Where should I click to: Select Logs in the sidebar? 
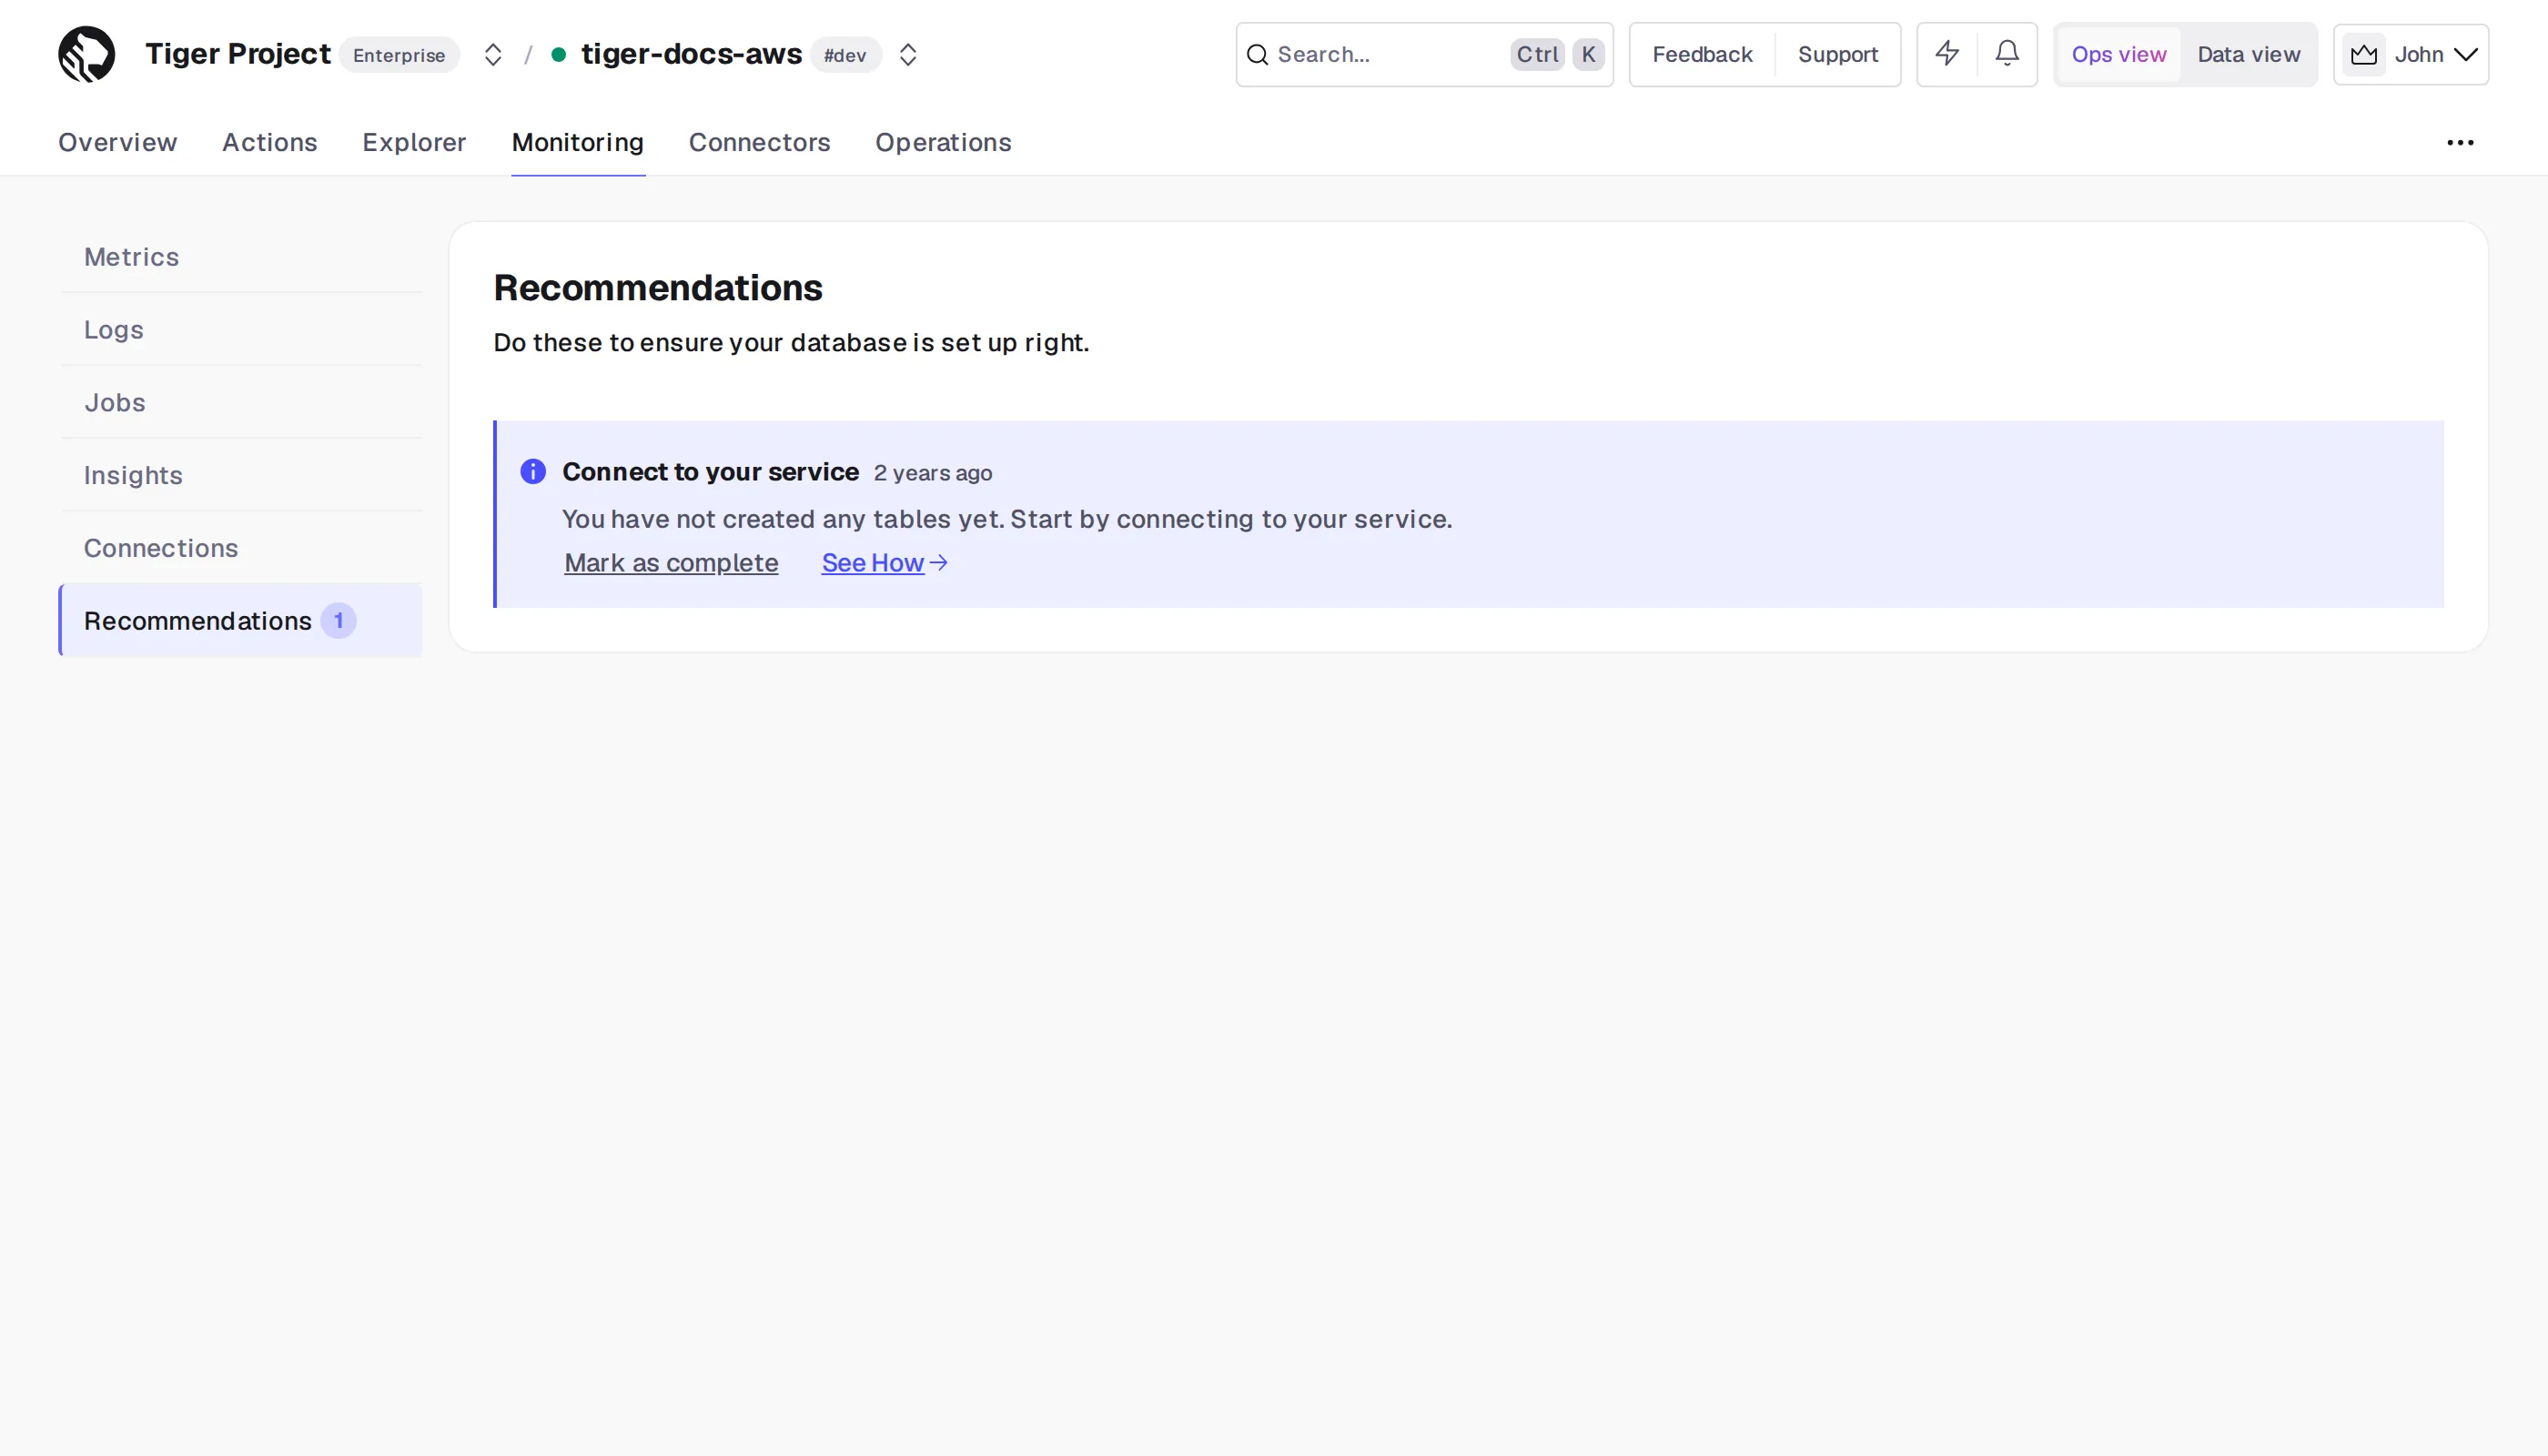click(241, 330)
